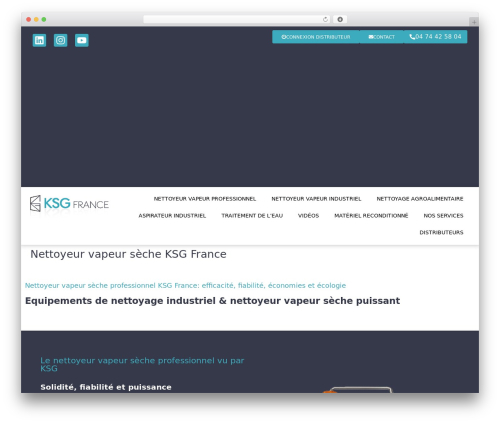Open the LinkedIn social icon
The width and height of the screenshot is (500, 423).
39,40
